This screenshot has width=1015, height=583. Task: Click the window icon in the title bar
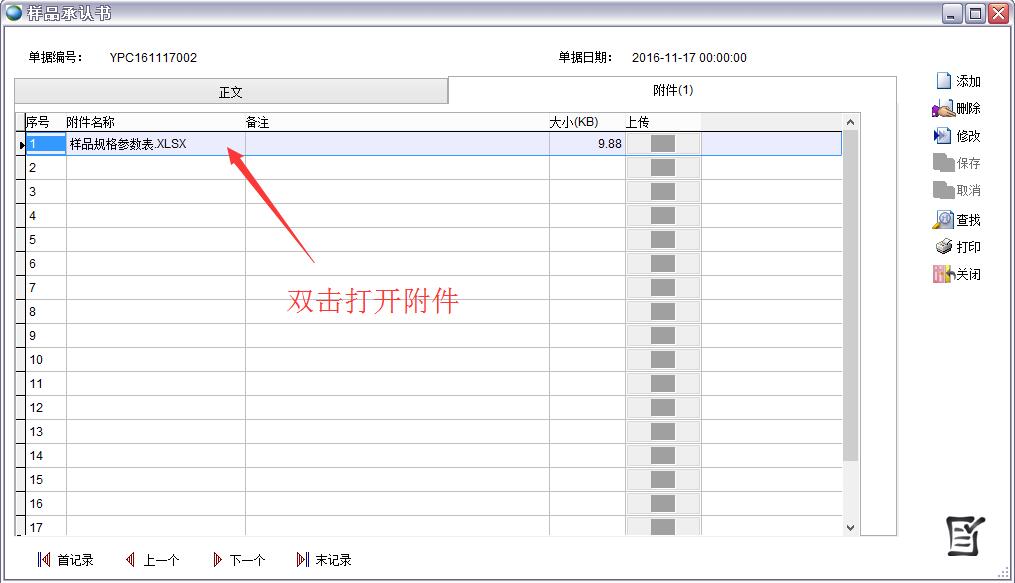coord(14,13)
